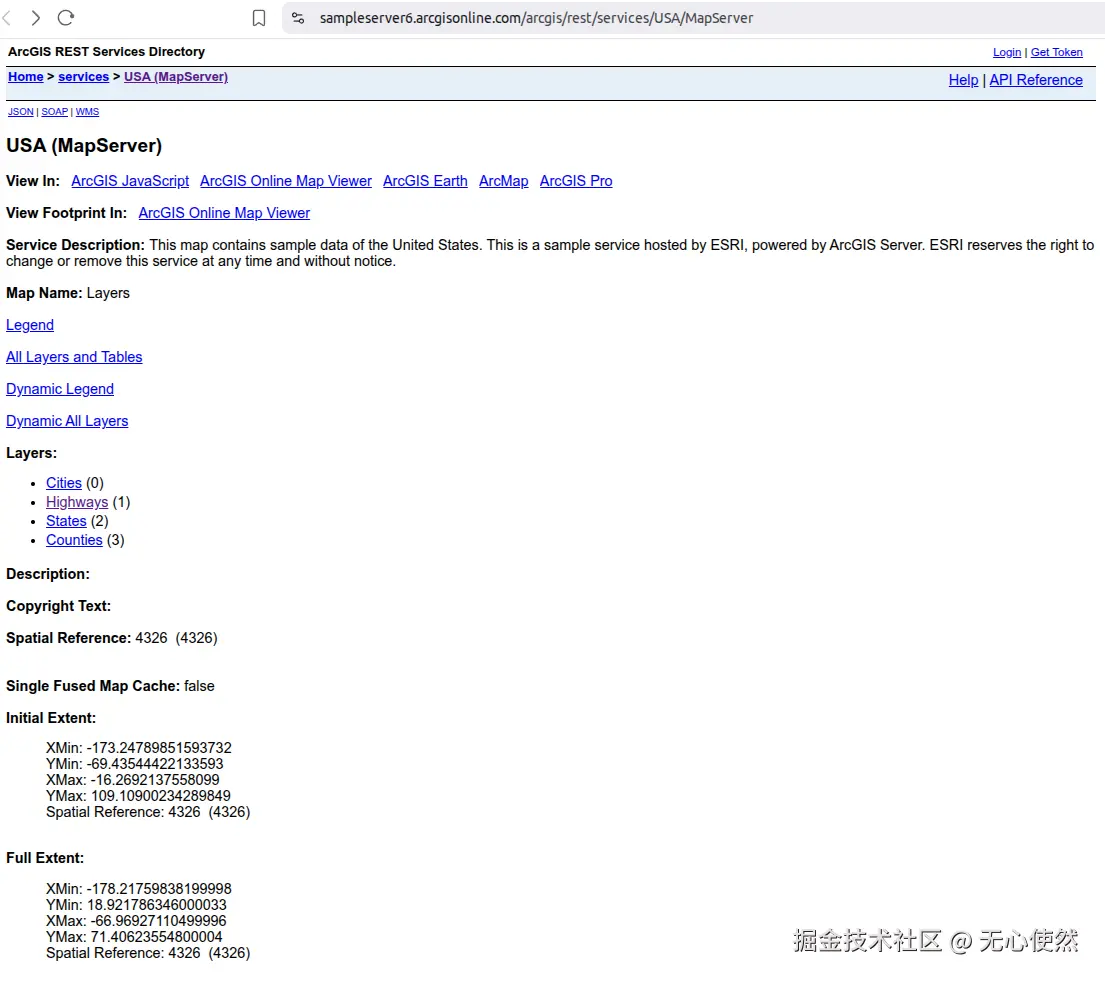The image size is (1105, 981).
Task: Click the Initial Extent heading
Action: click(x=51, y=718)
